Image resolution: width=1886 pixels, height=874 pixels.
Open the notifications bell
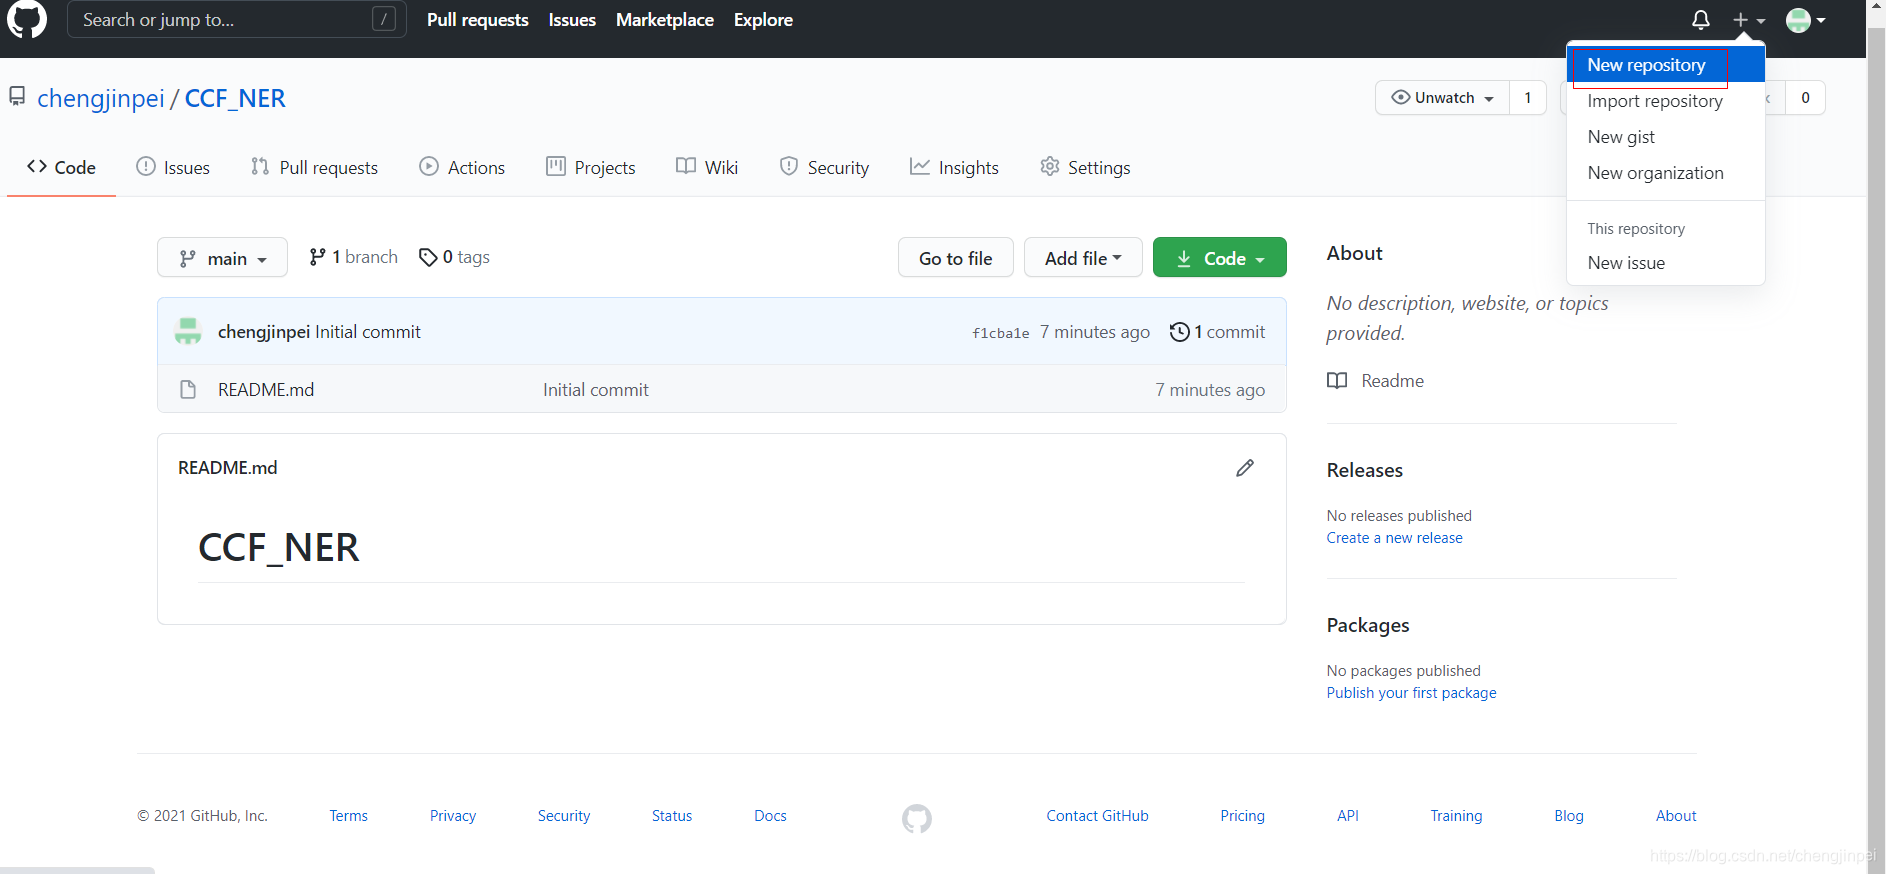point(1700,20)
